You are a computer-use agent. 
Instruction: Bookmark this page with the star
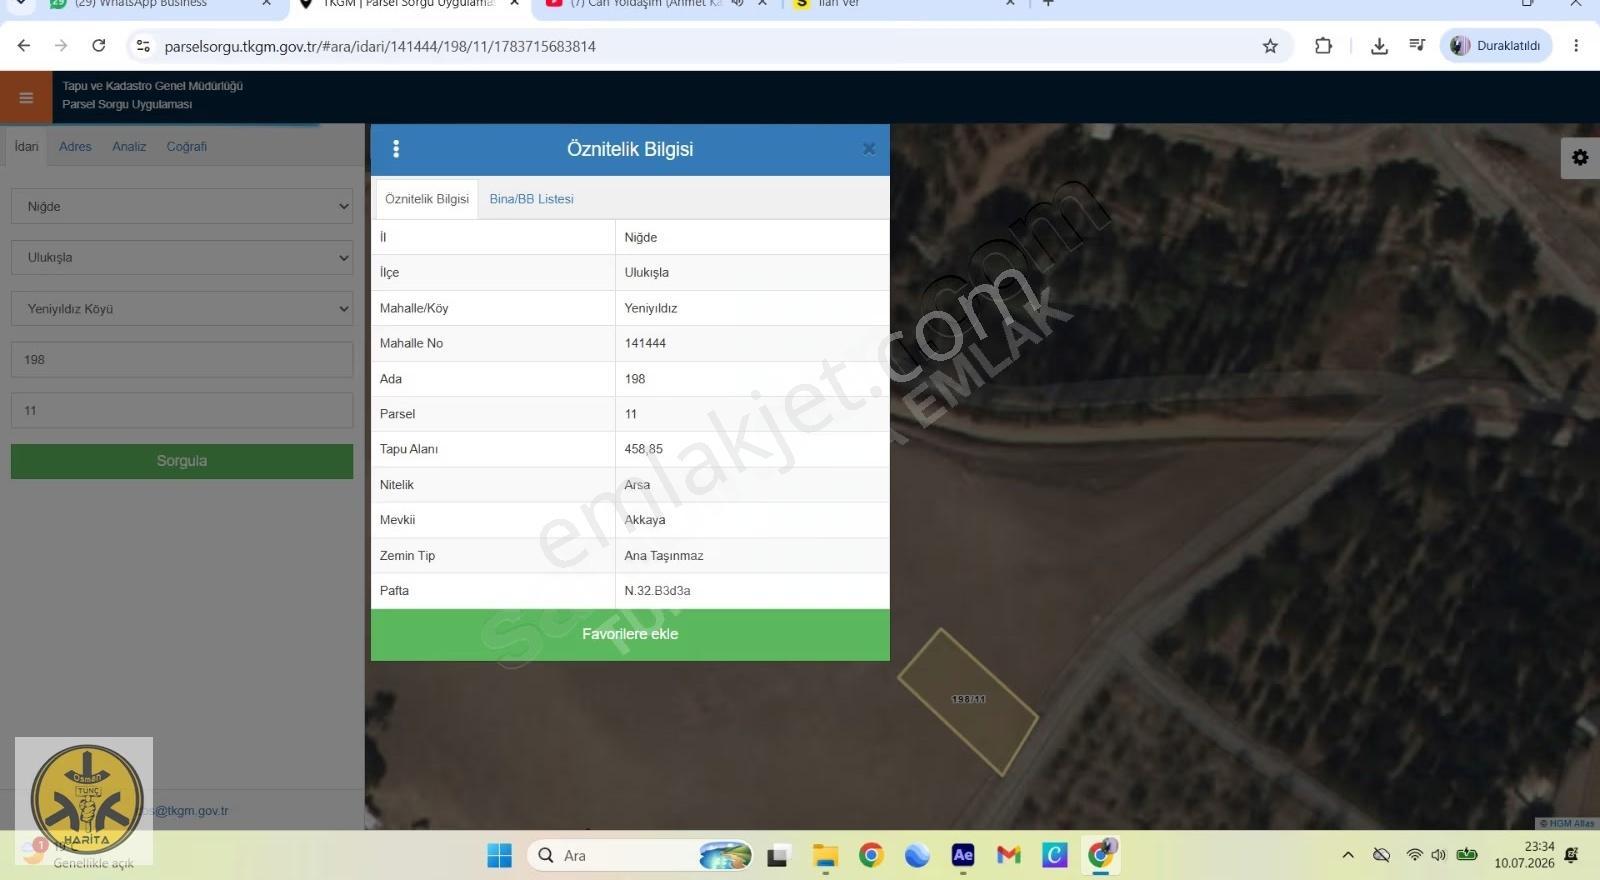[x=1270, y=46]
